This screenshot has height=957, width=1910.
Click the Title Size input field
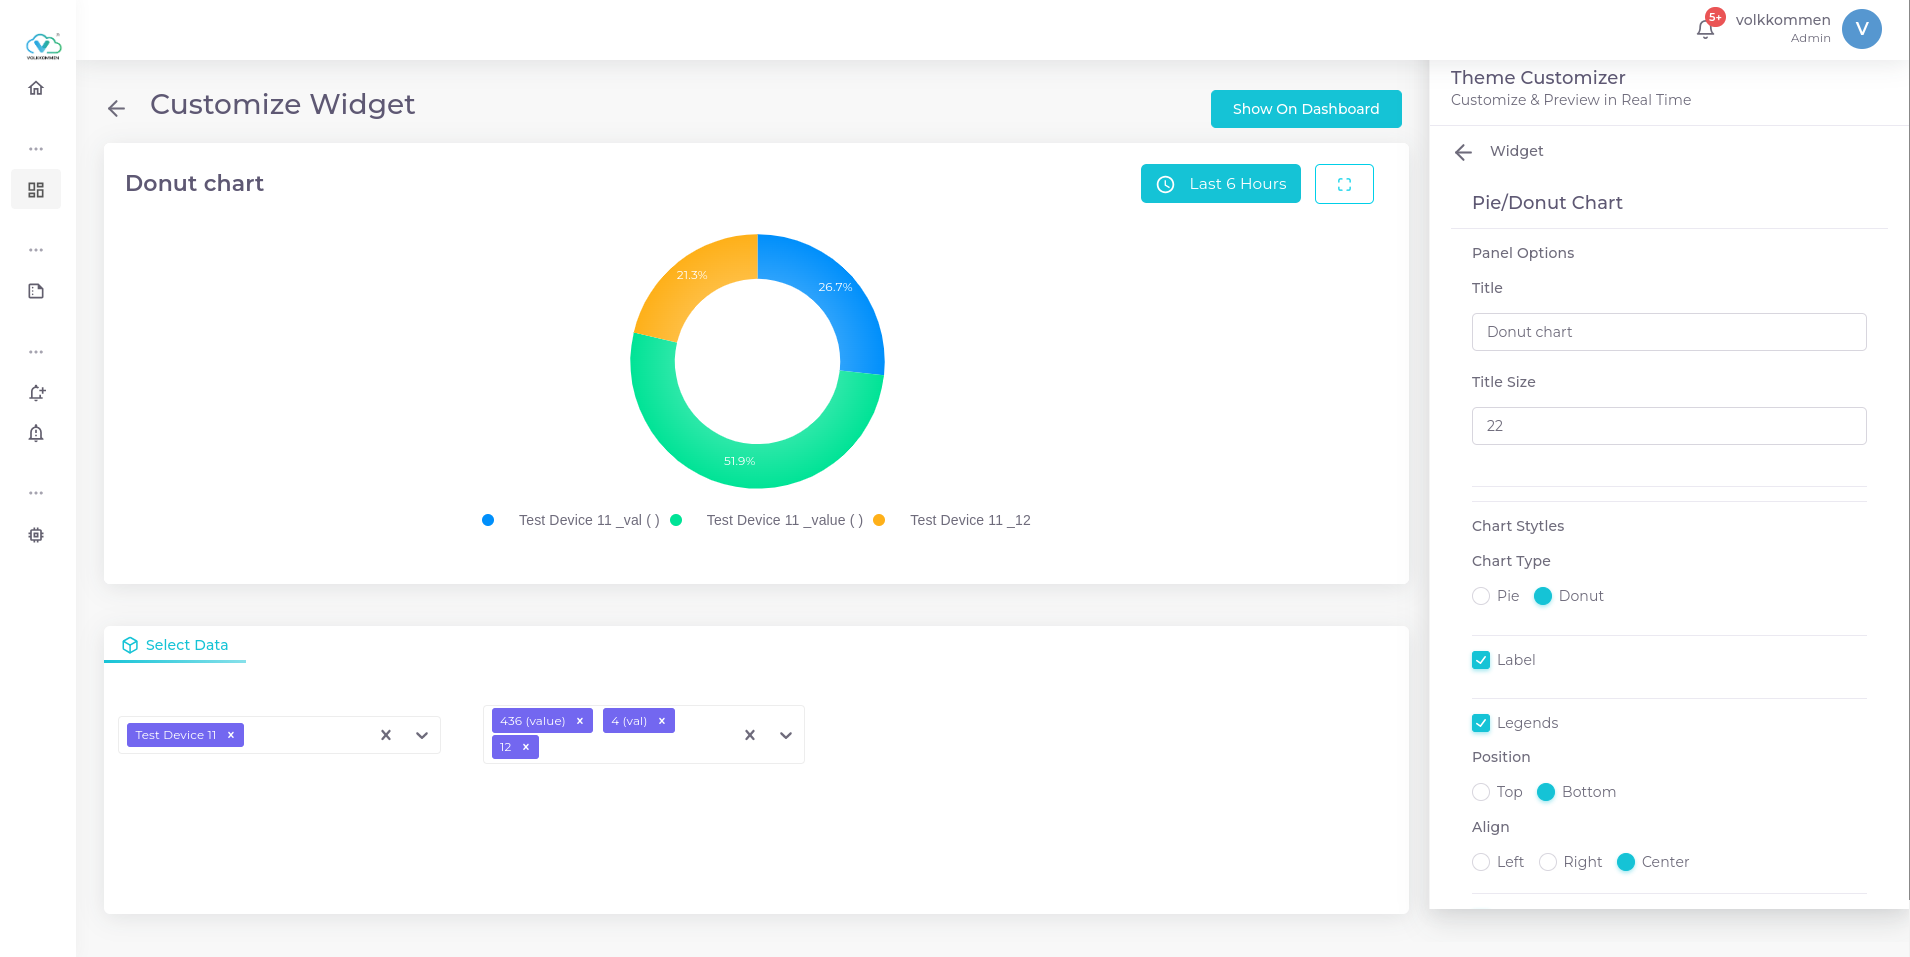1668,426
